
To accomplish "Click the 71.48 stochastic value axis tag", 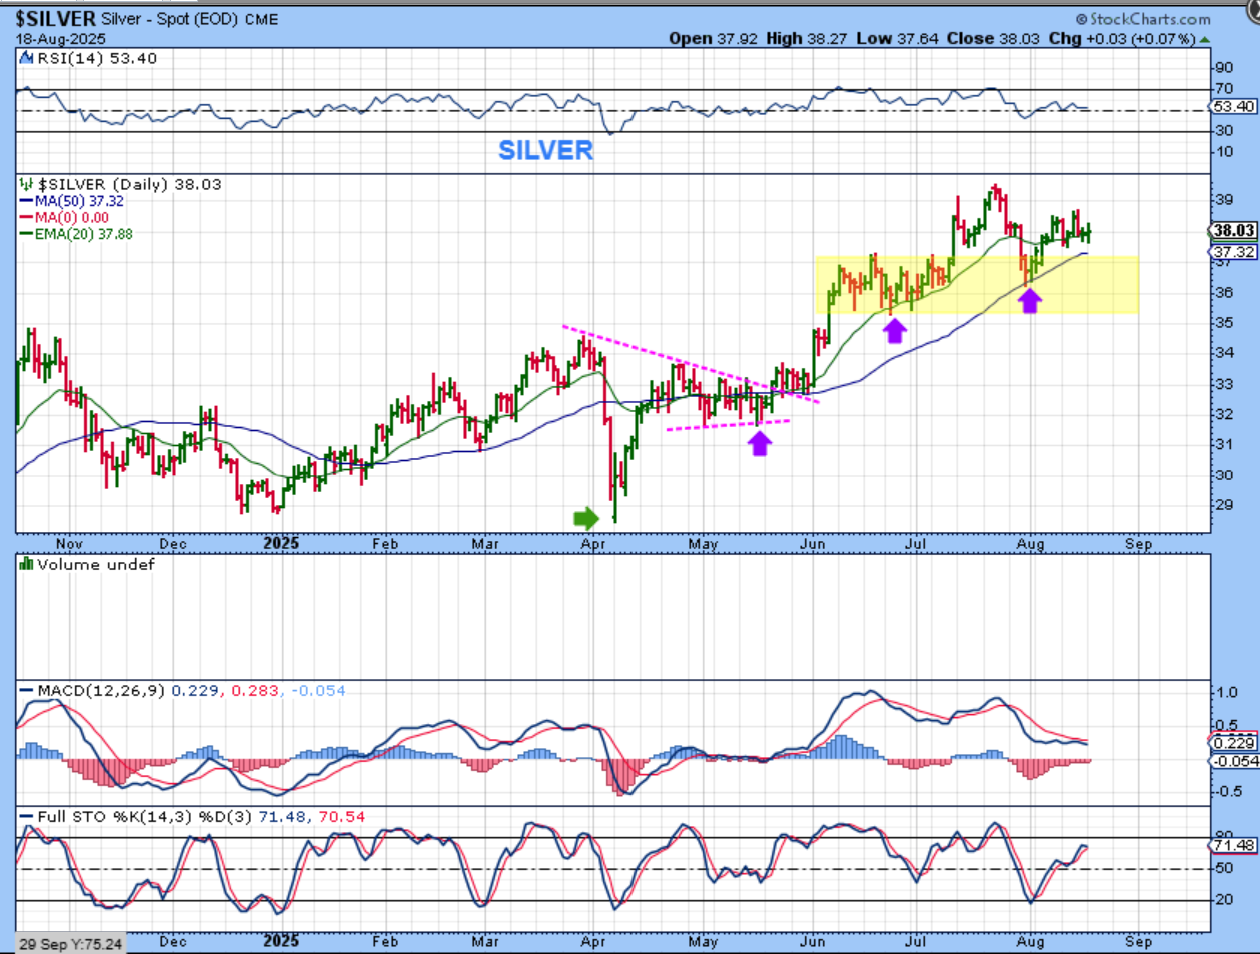I will click(x=1232, y=846).
